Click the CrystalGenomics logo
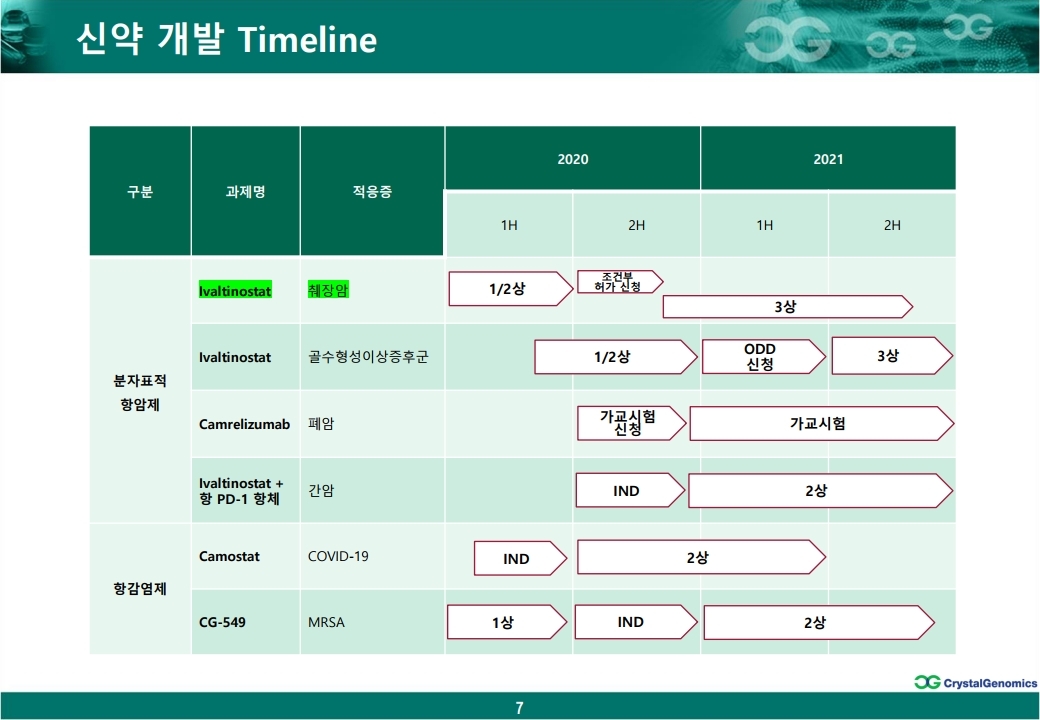Image resolution: width=1040 pixels, height=720 pixels. coord(976,682)
